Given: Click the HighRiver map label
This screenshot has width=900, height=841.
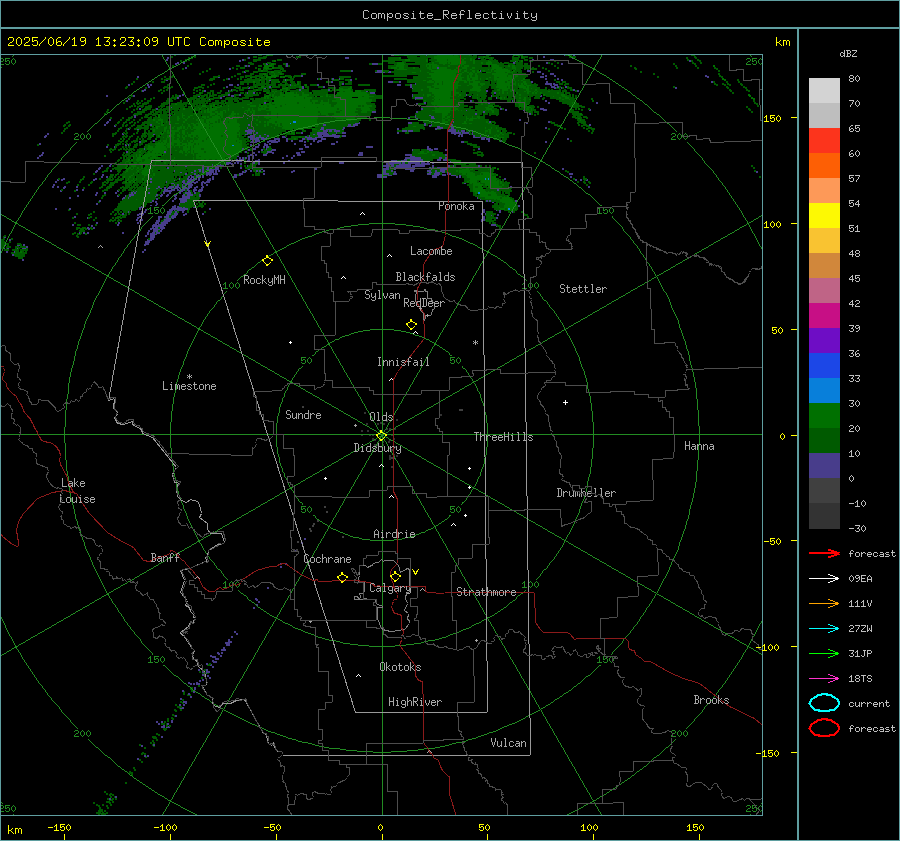Looking at the screenshot, I should click(414, 703).
